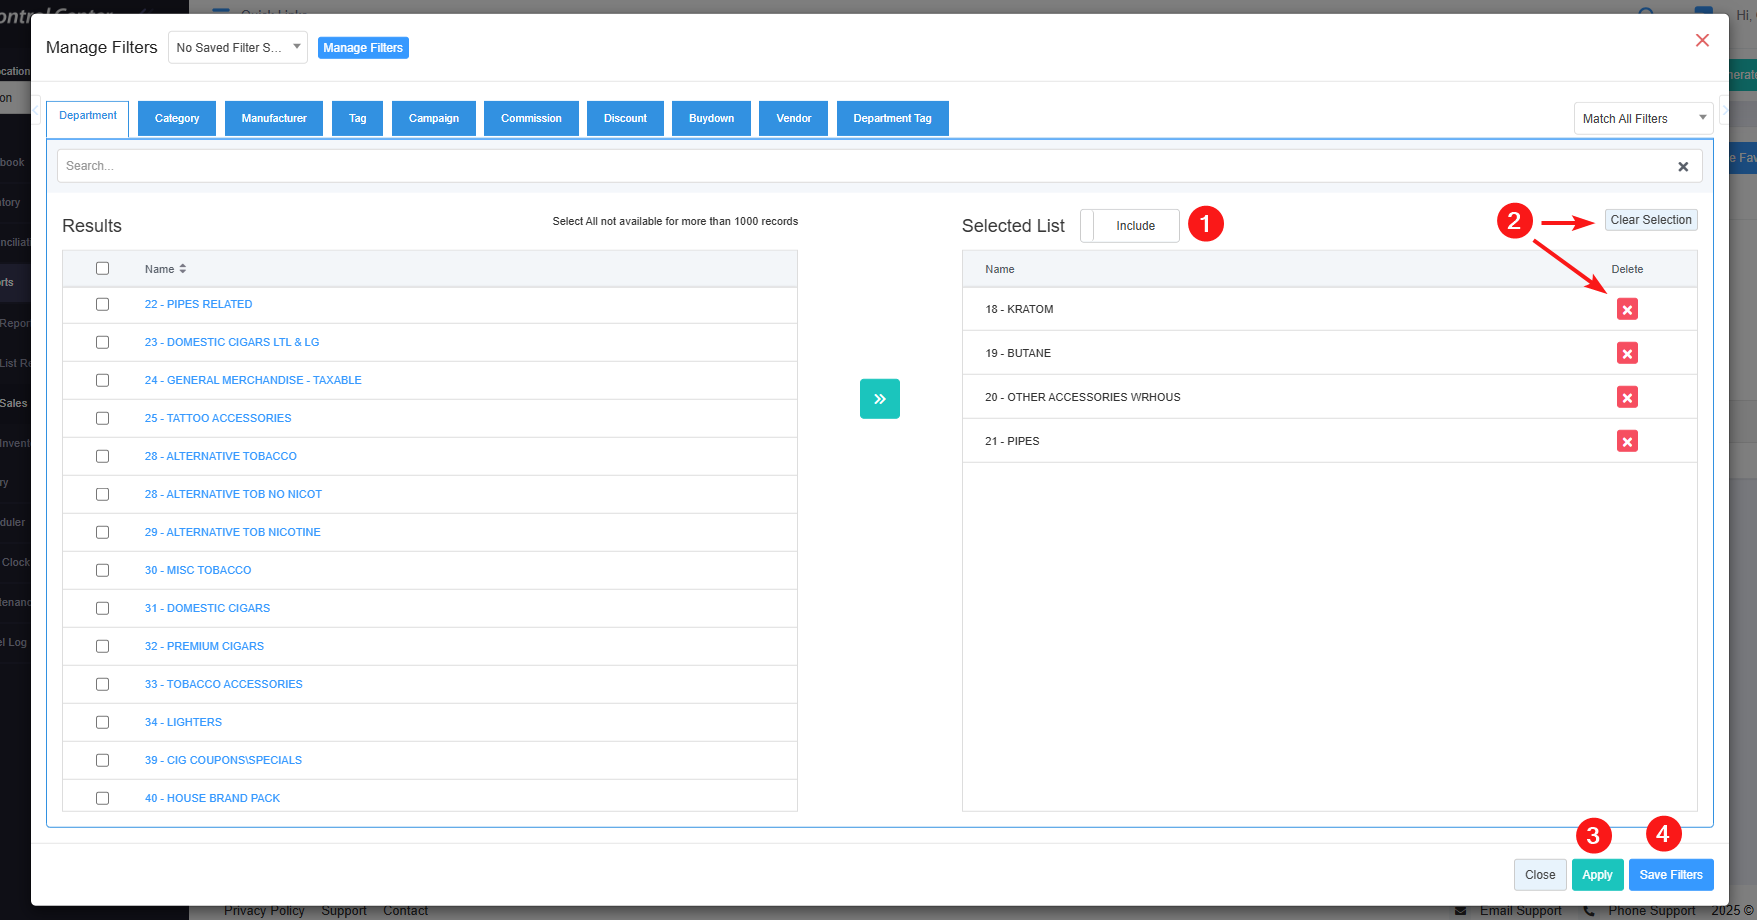Close the Manage Filters dialog with red X
Image resolution: width=1757 pixels, height=920 pixels.
pos(1702,41)
